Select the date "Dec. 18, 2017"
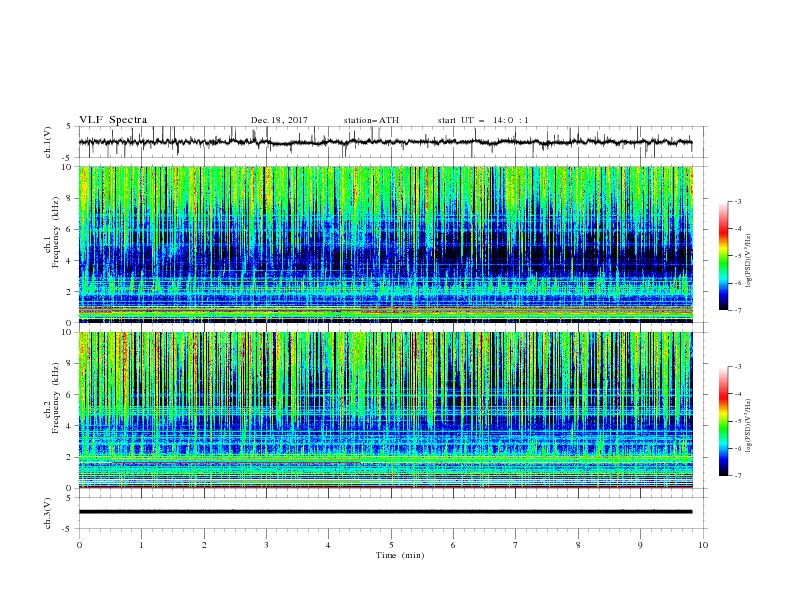This screenshot has width=792, height=612. tap(279, 120)
